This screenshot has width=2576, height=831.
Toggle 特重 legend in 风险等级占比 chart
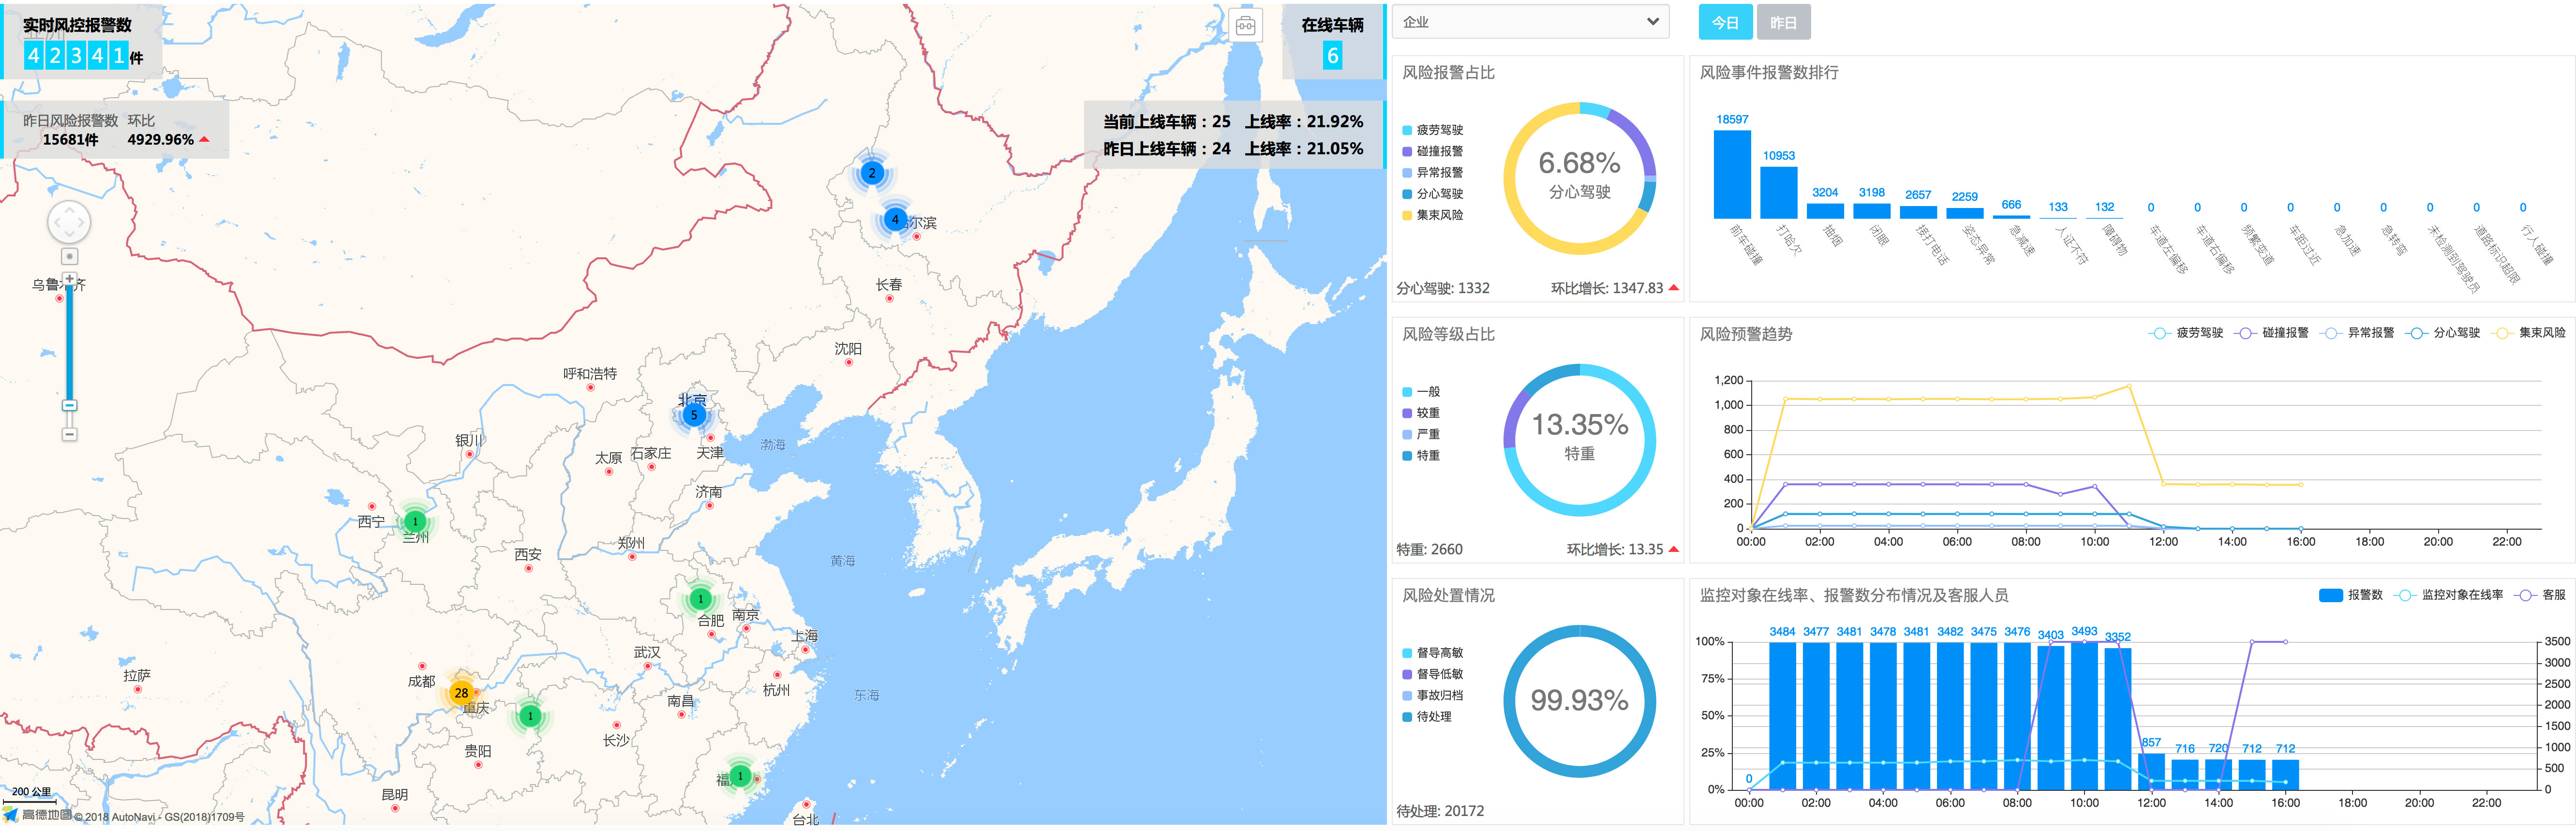point(1421,456)
